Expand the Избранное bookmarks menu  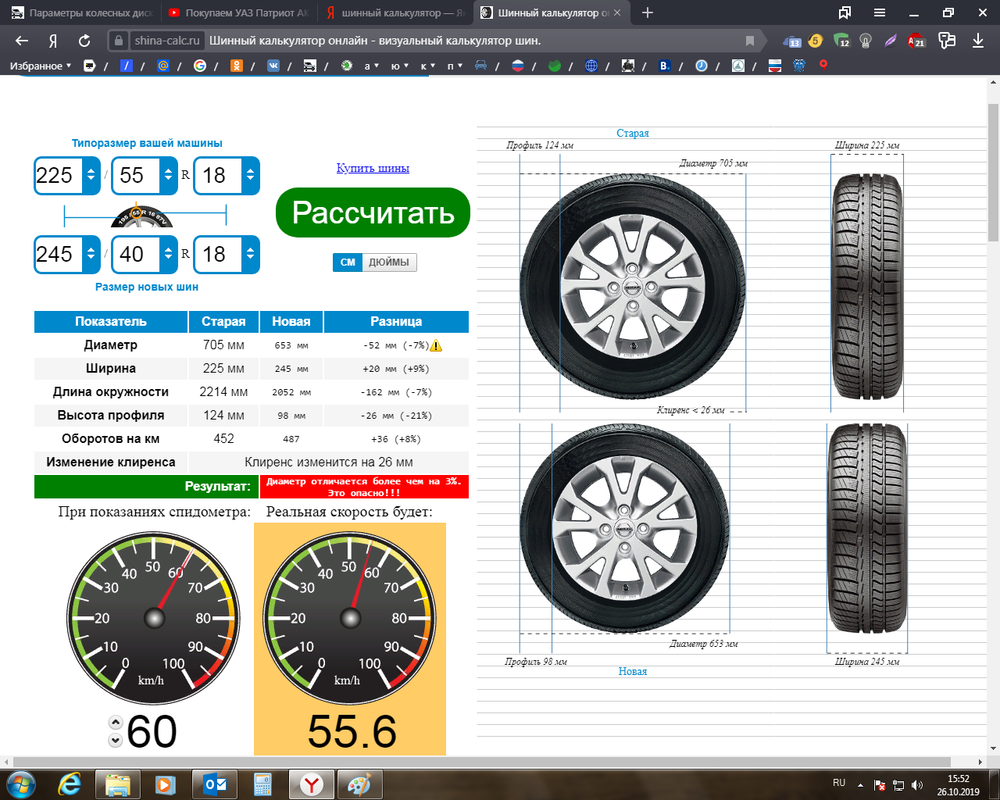[40, 66]
